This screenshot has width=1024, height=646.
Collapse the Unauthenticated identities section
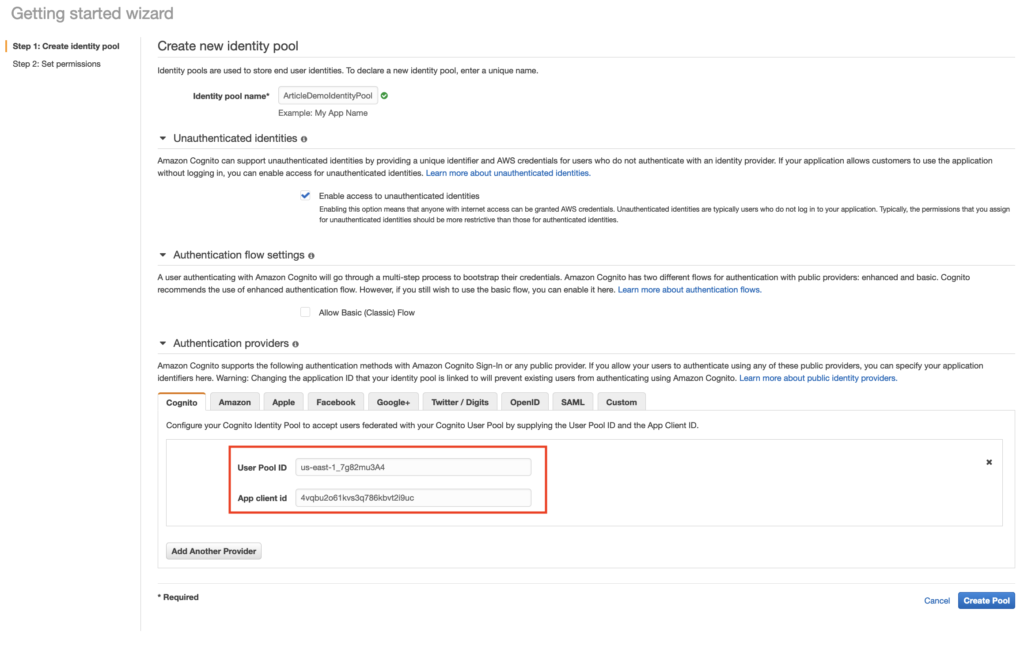pyautogui.click(x=163, y=138)
